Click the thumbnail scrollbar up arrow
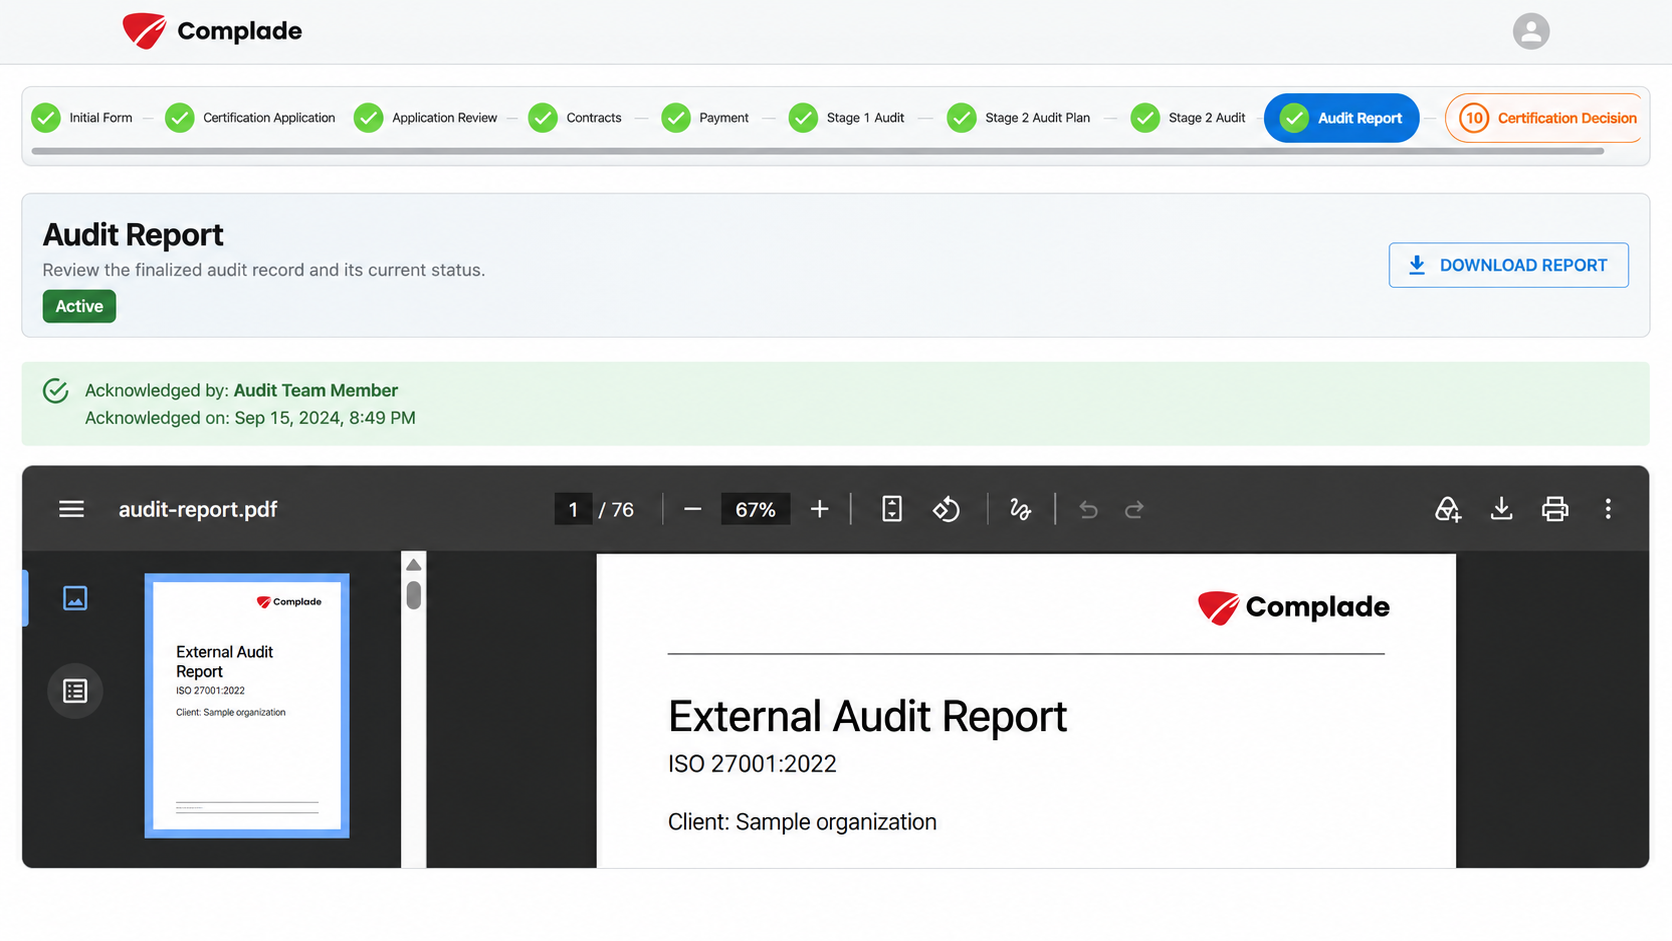1672x941 pixels. 413,565
